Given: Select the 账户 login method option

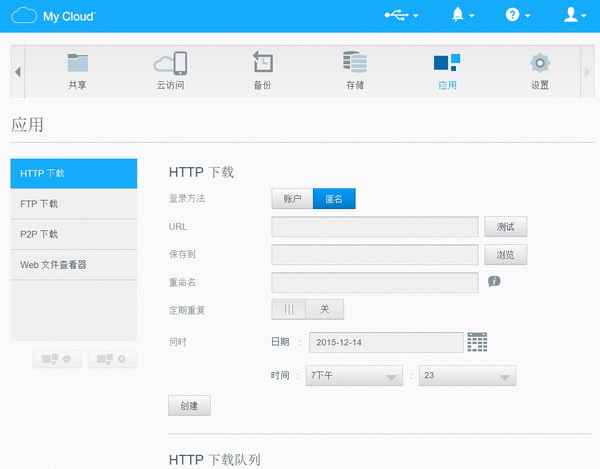Looking at the screenshot, I should (x=292, y=199).
